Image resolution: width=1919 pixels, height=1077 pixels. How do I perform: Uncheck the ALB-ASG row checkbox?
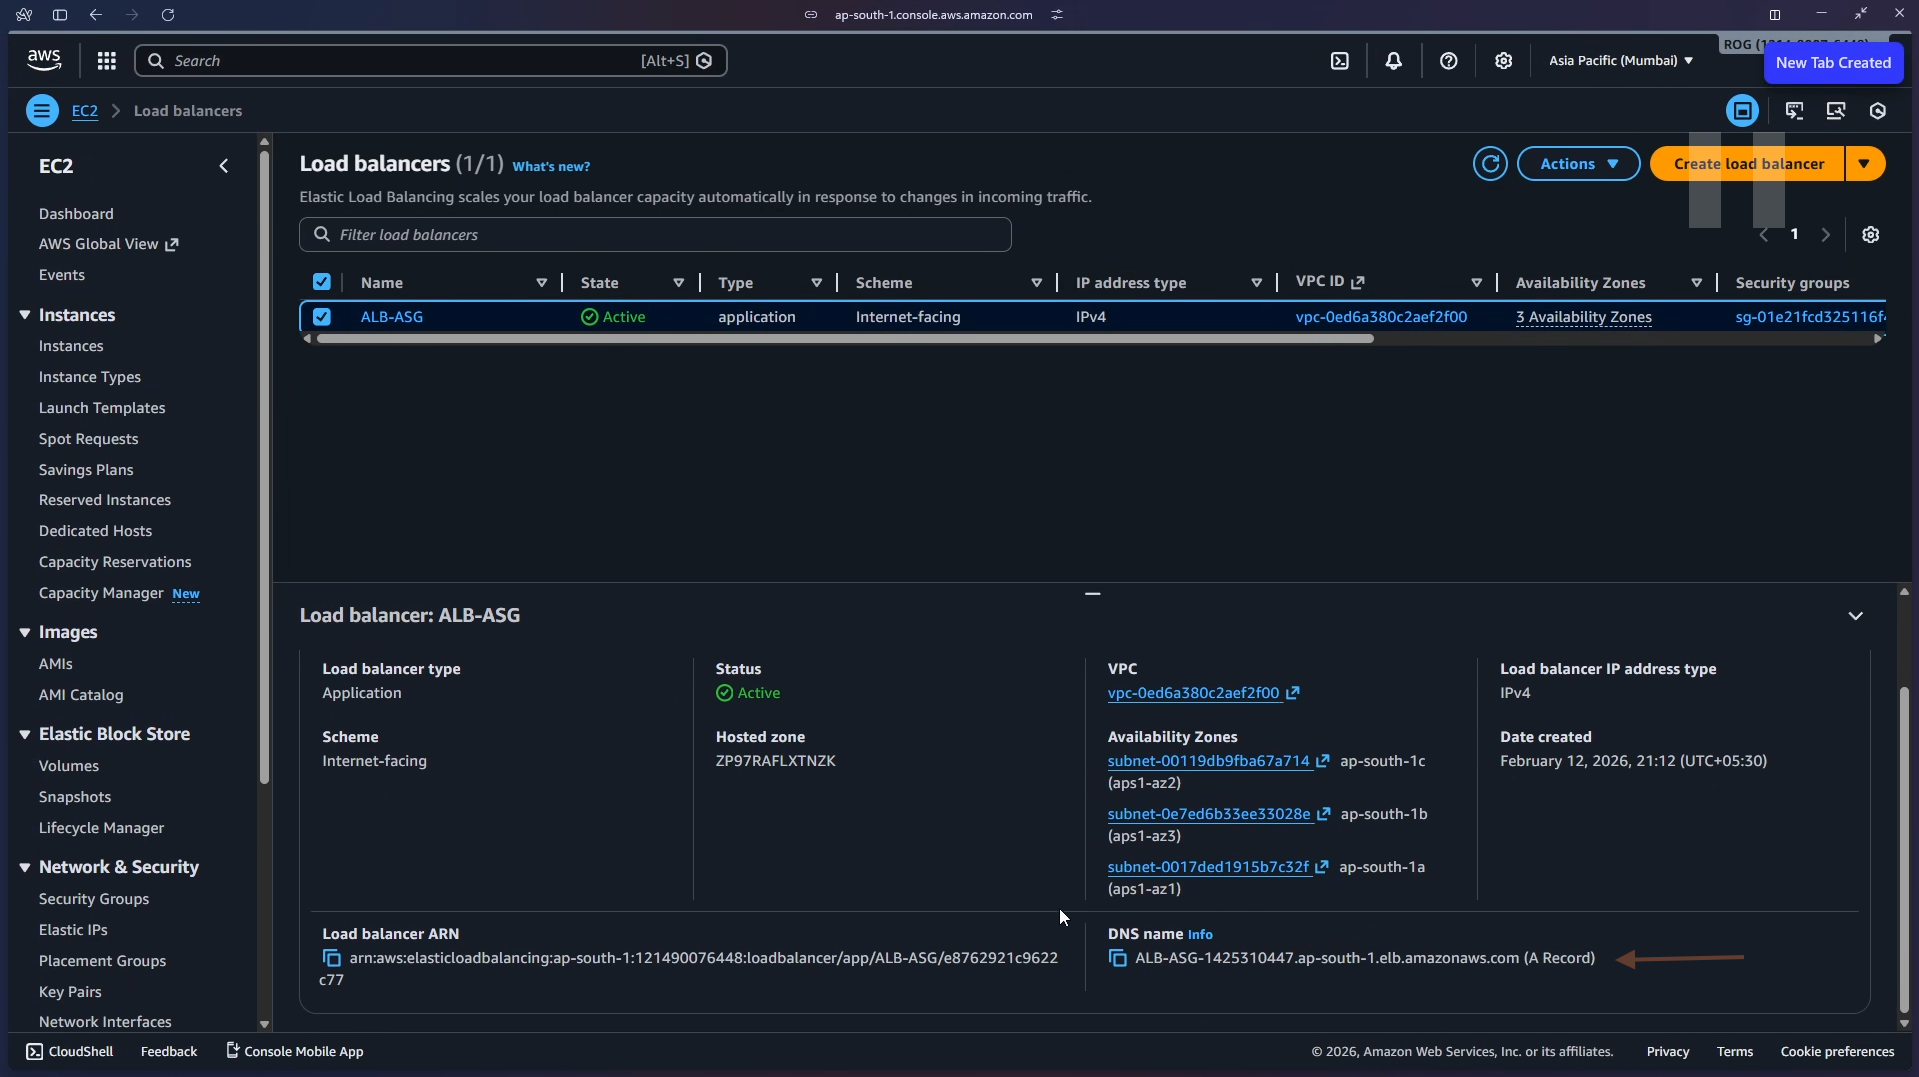321,316
